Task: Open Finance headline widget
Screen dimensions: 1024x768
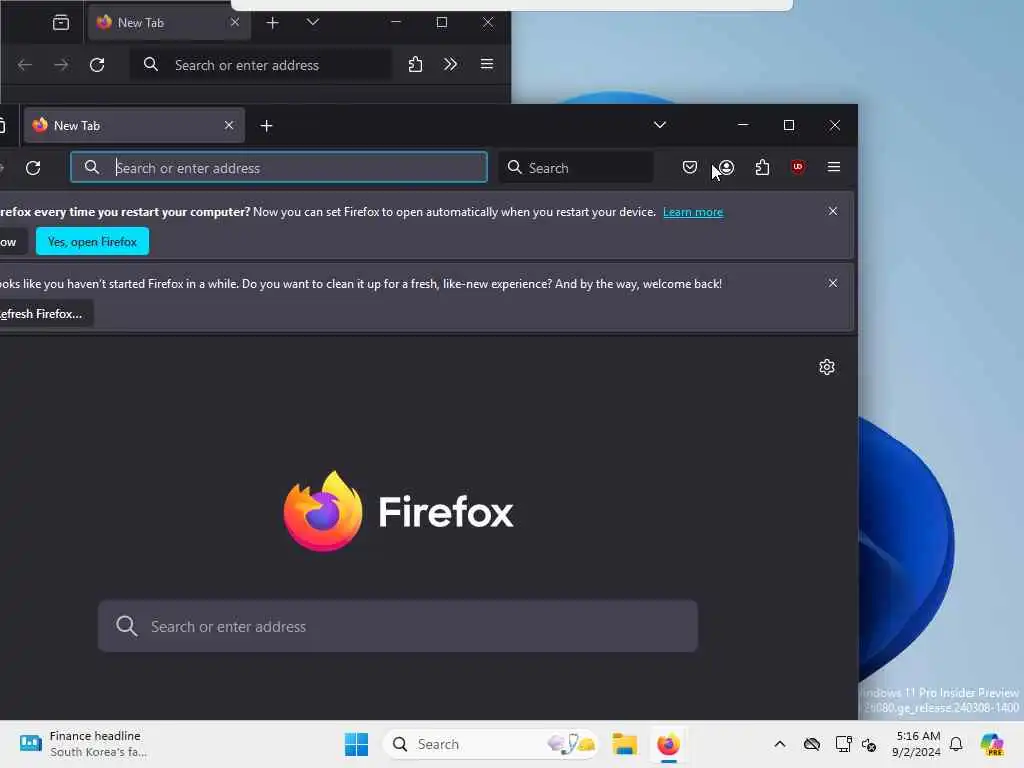Action: coord(84,744)
